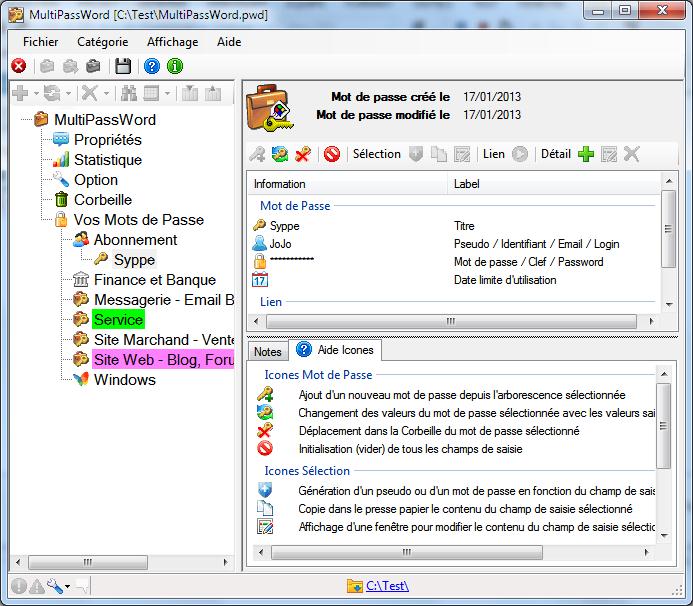Select Site Marchand category
This screenshot has width=693, height=606.
pyautogui.click(x=164, y=340)
